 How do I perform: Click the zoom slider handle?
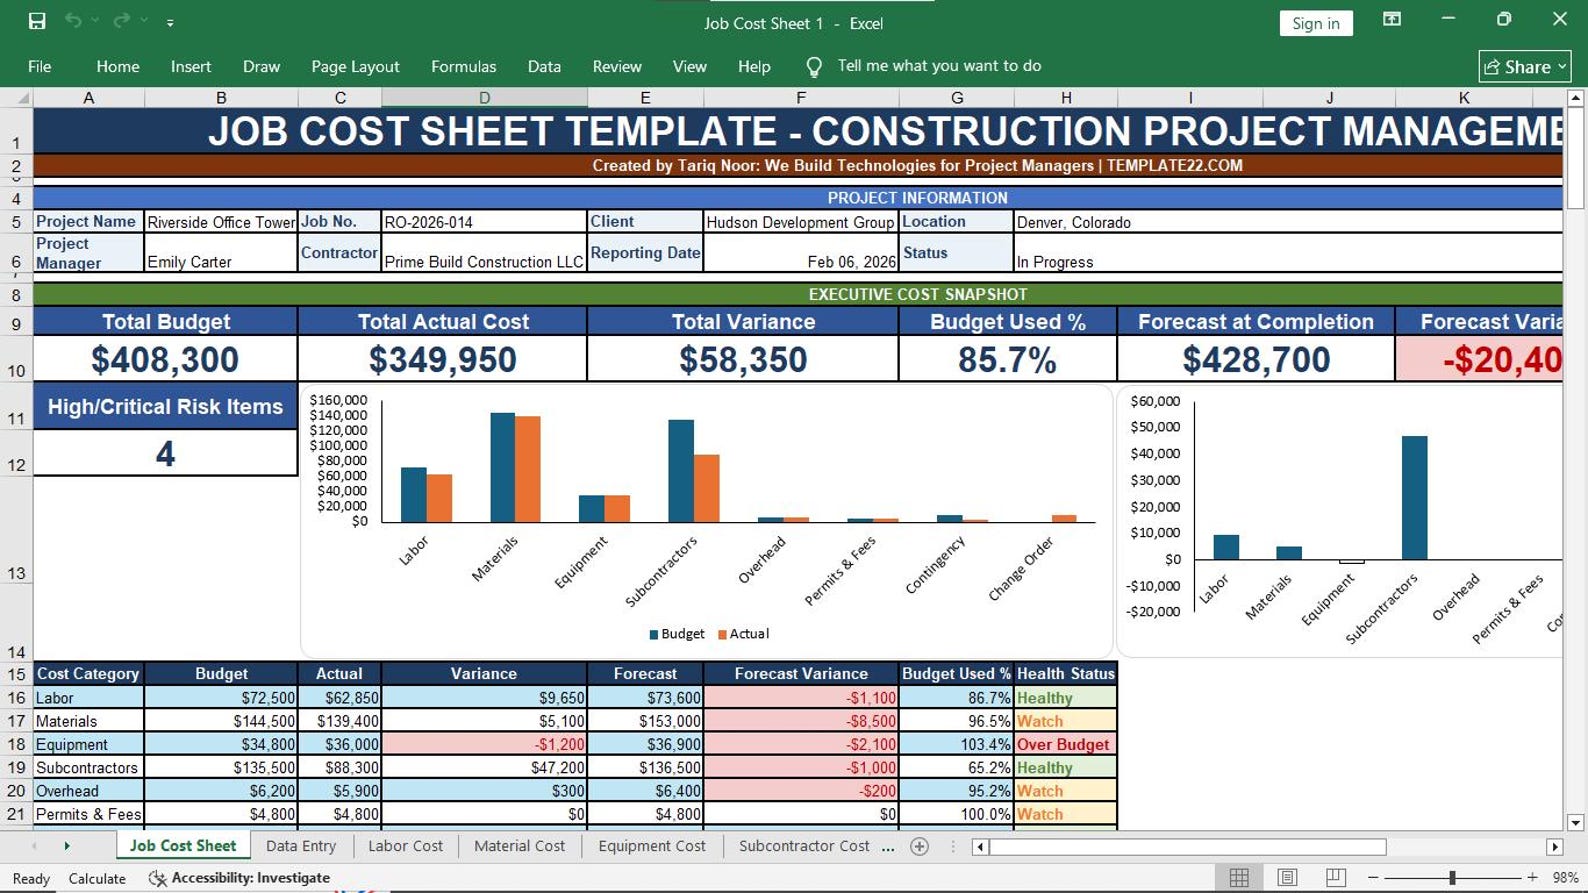[x=1452, y=878]
